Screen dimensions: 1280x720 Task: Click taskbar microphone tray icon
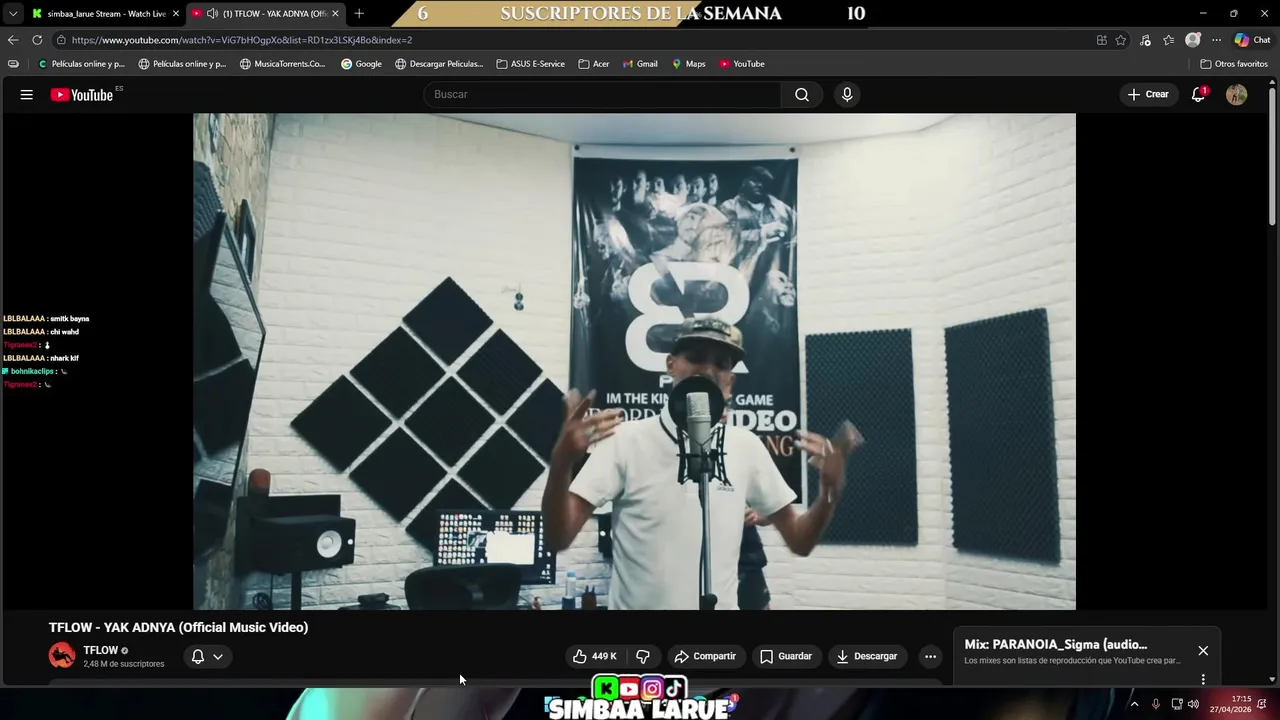click(x=1156, y=704)
